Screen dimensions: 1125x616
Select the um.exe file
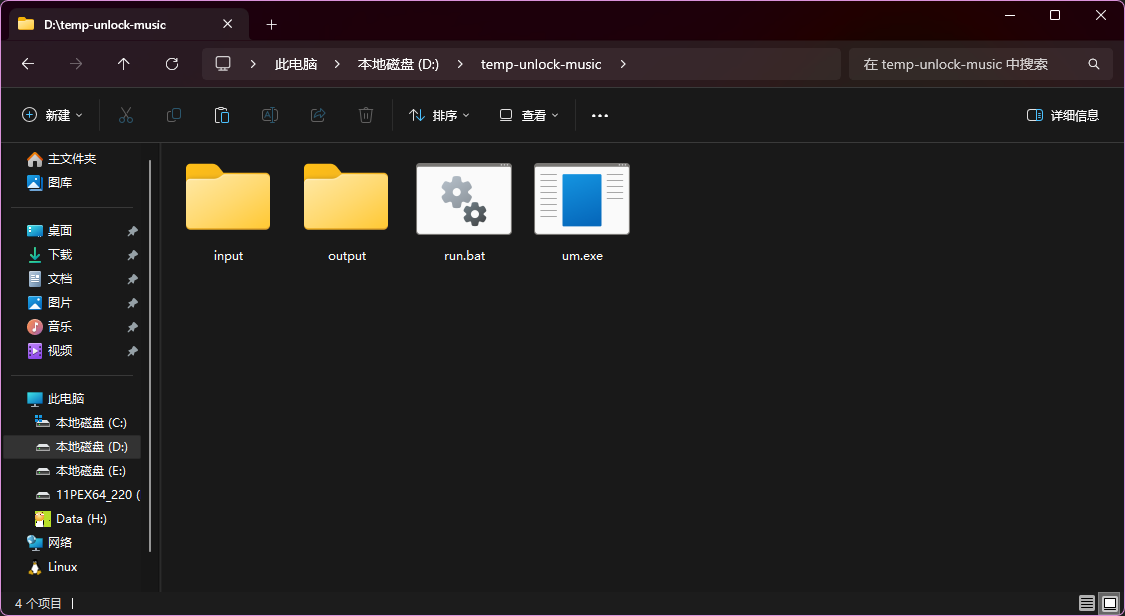click(x=582, y=212)
